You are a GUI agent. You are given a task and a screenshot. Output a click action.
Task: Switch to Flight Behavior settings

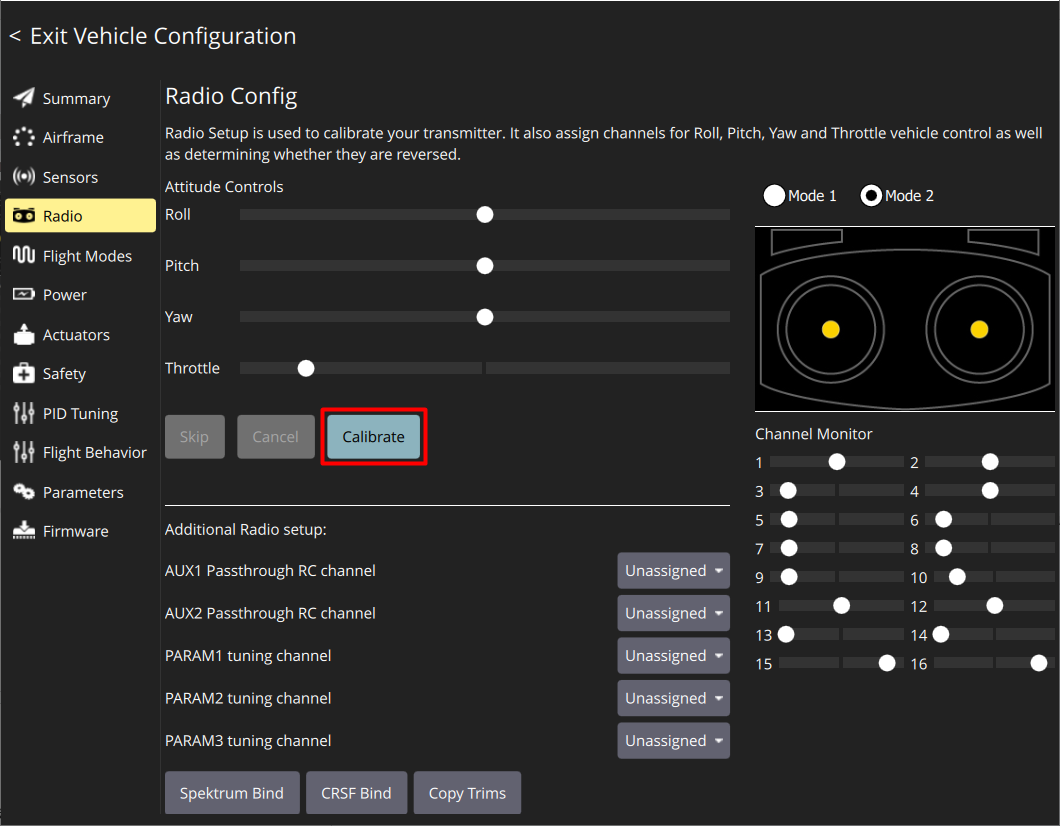[23, 452]
